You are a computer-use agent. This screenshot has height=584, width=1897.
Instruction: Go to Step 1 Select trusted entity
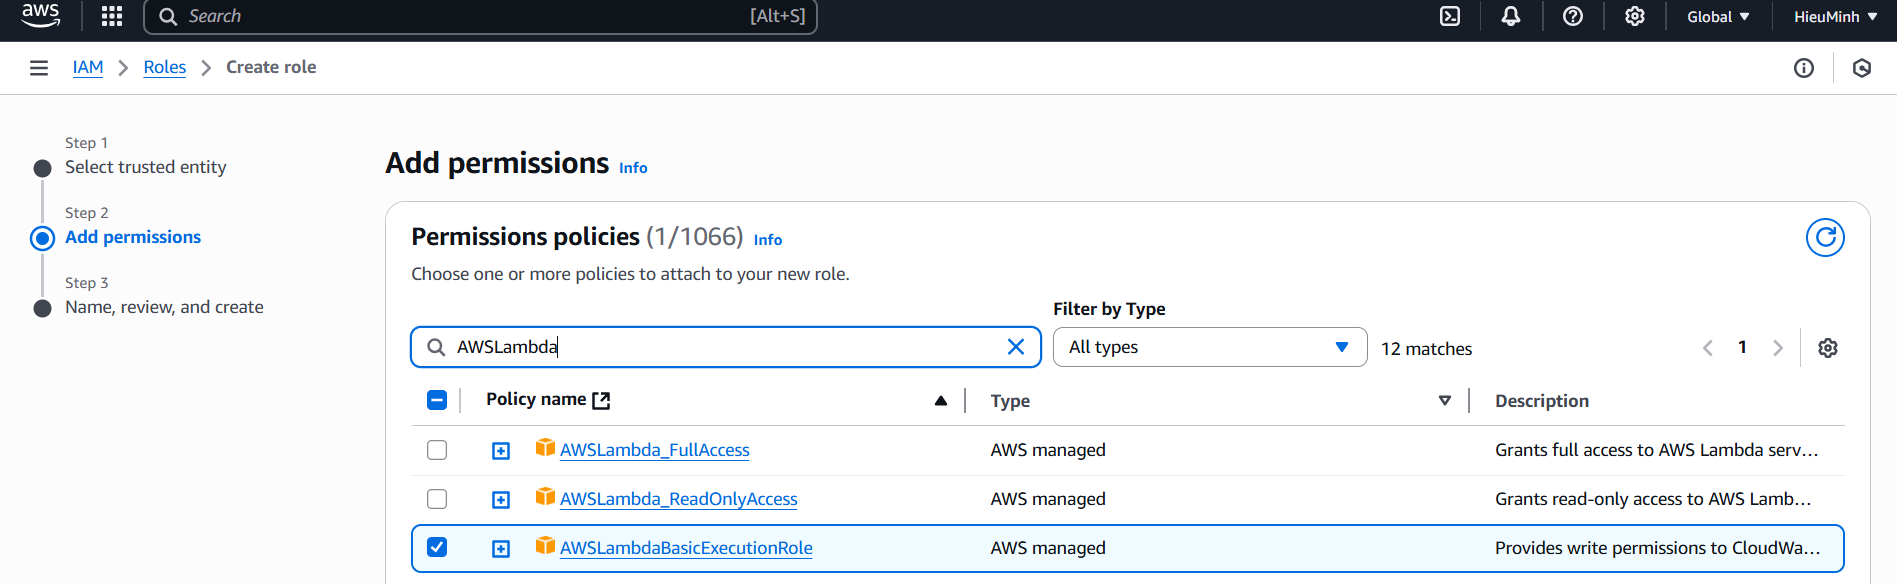pos(146,167)
